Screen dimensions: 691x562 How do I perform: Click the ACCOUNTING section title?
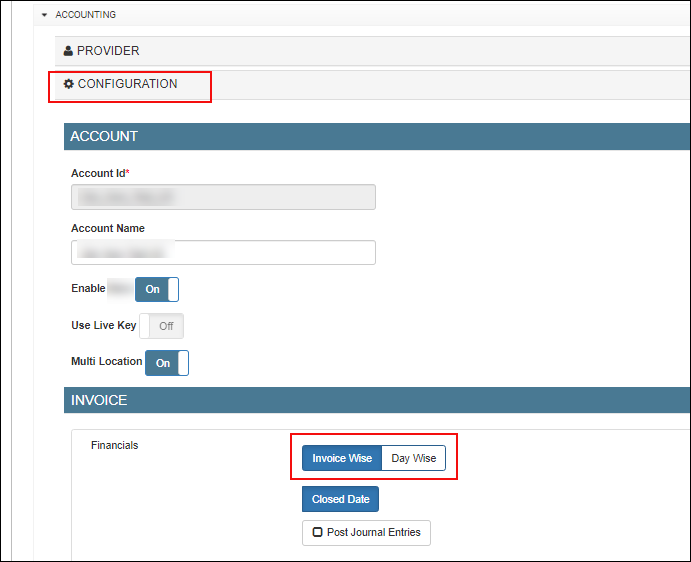(85, 15)
